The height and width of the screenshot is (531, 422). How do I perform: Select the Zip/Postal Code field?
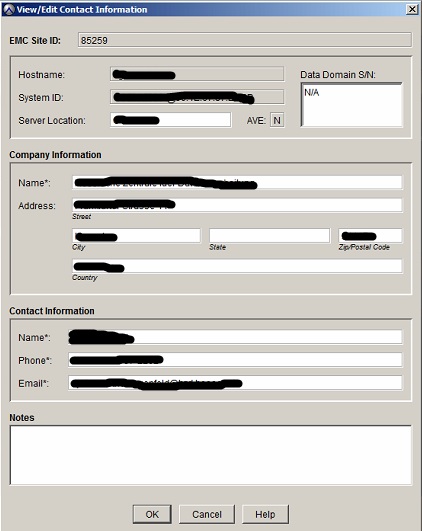click(371, 236)
